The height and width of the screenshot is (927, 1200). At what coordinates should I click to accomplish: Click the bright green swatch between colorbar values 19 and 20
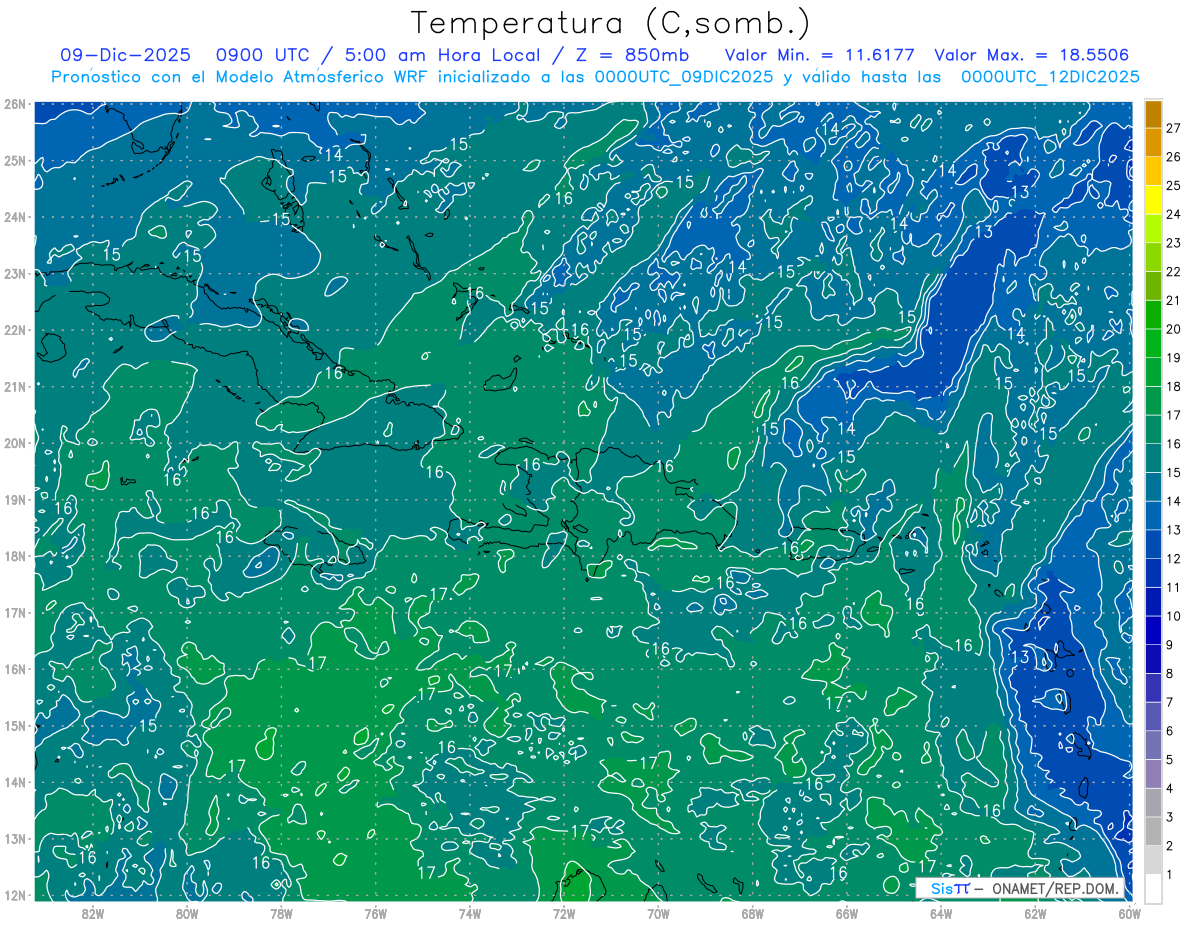(x=1154, y=344)
